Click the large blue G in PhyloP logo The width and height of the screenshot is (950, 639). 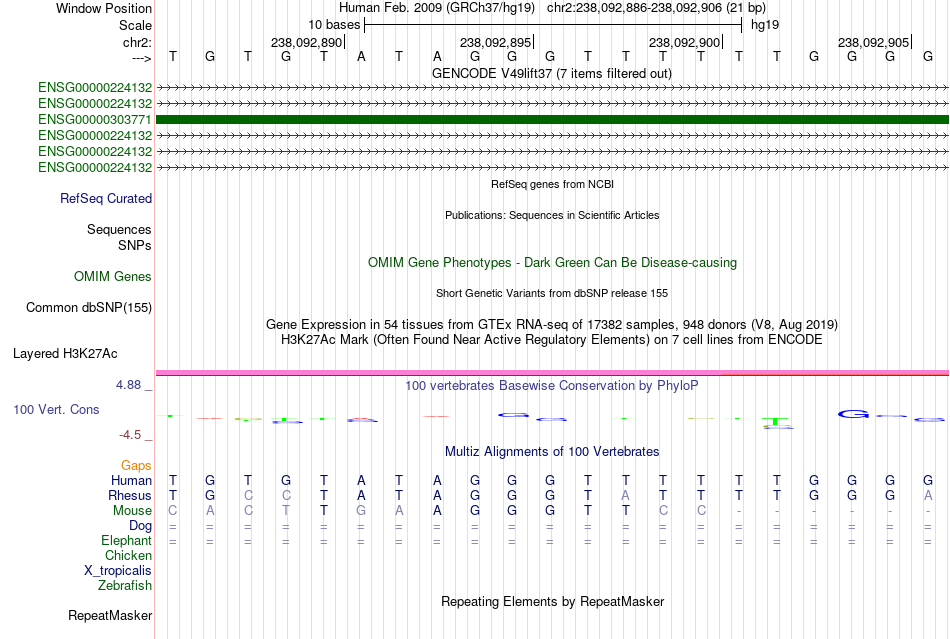coord(854,414)
